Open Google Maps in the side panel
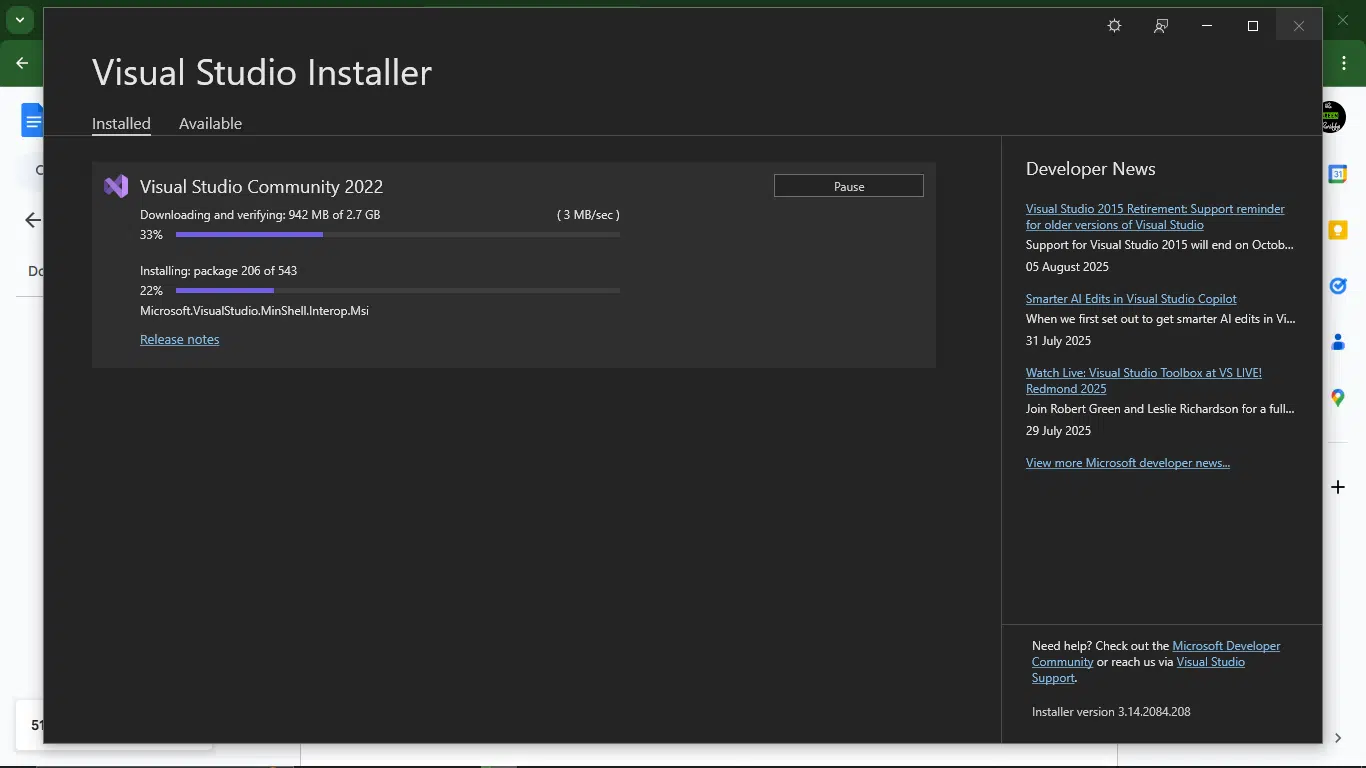This screenshot has height=768, width=1366. tap(1338, 398)
